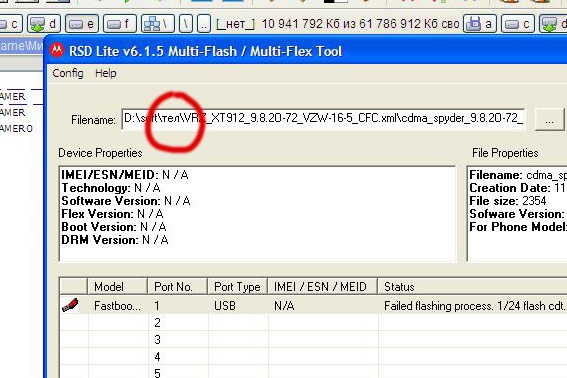The height and width of the screenshot is (378, 567).
Task: Select the USB port type cell
Action: point(225,306)
